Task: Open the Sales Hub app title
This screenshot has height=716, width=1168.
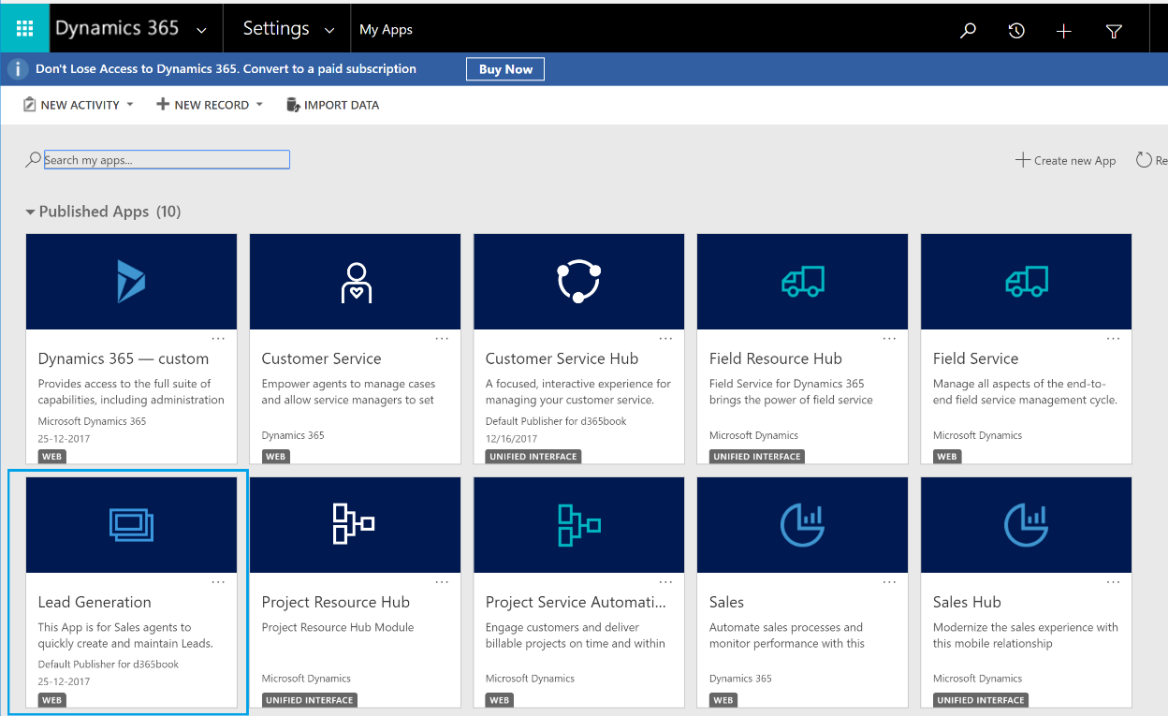Action: click(x=967, y=602)
